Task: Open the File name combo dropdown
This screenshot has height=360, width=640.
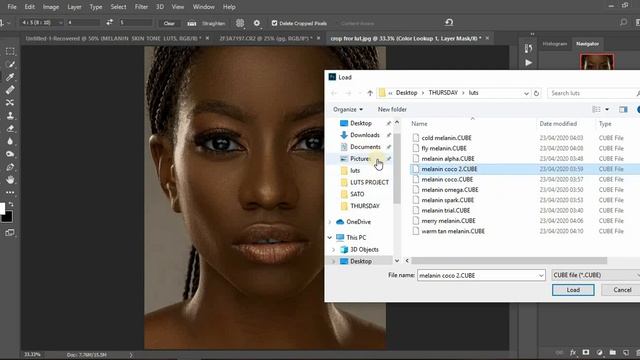Action: pos(541,276)
